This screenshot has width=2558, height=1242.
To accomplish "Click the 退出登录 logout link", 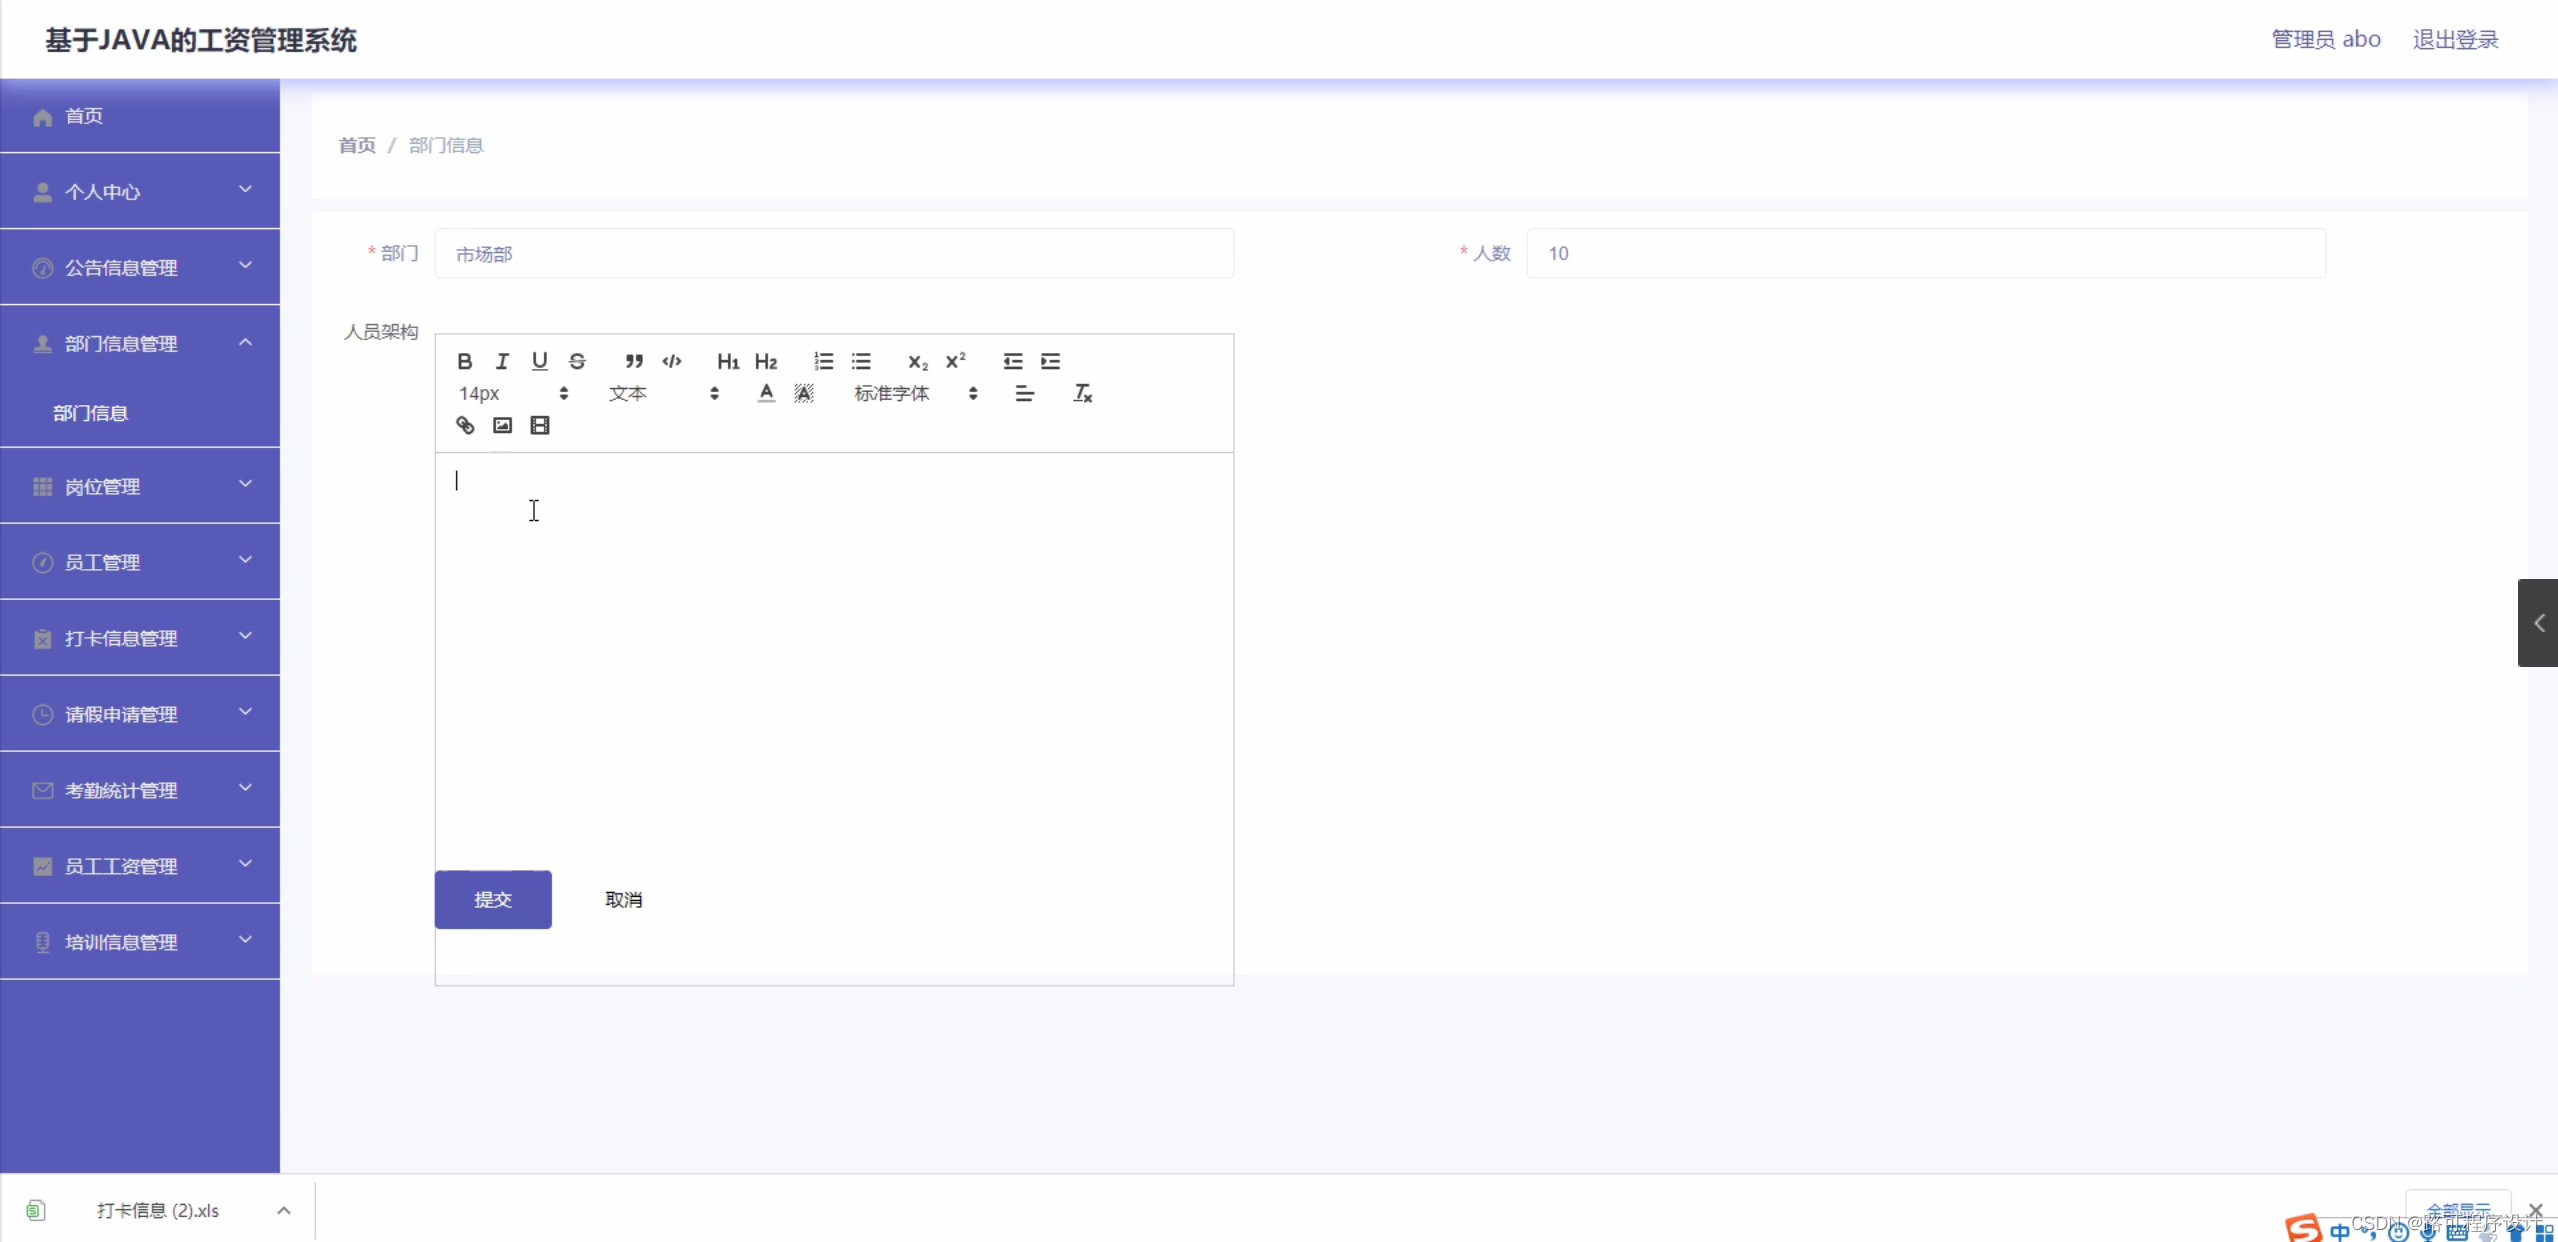I will click(x=2455, y=39).
